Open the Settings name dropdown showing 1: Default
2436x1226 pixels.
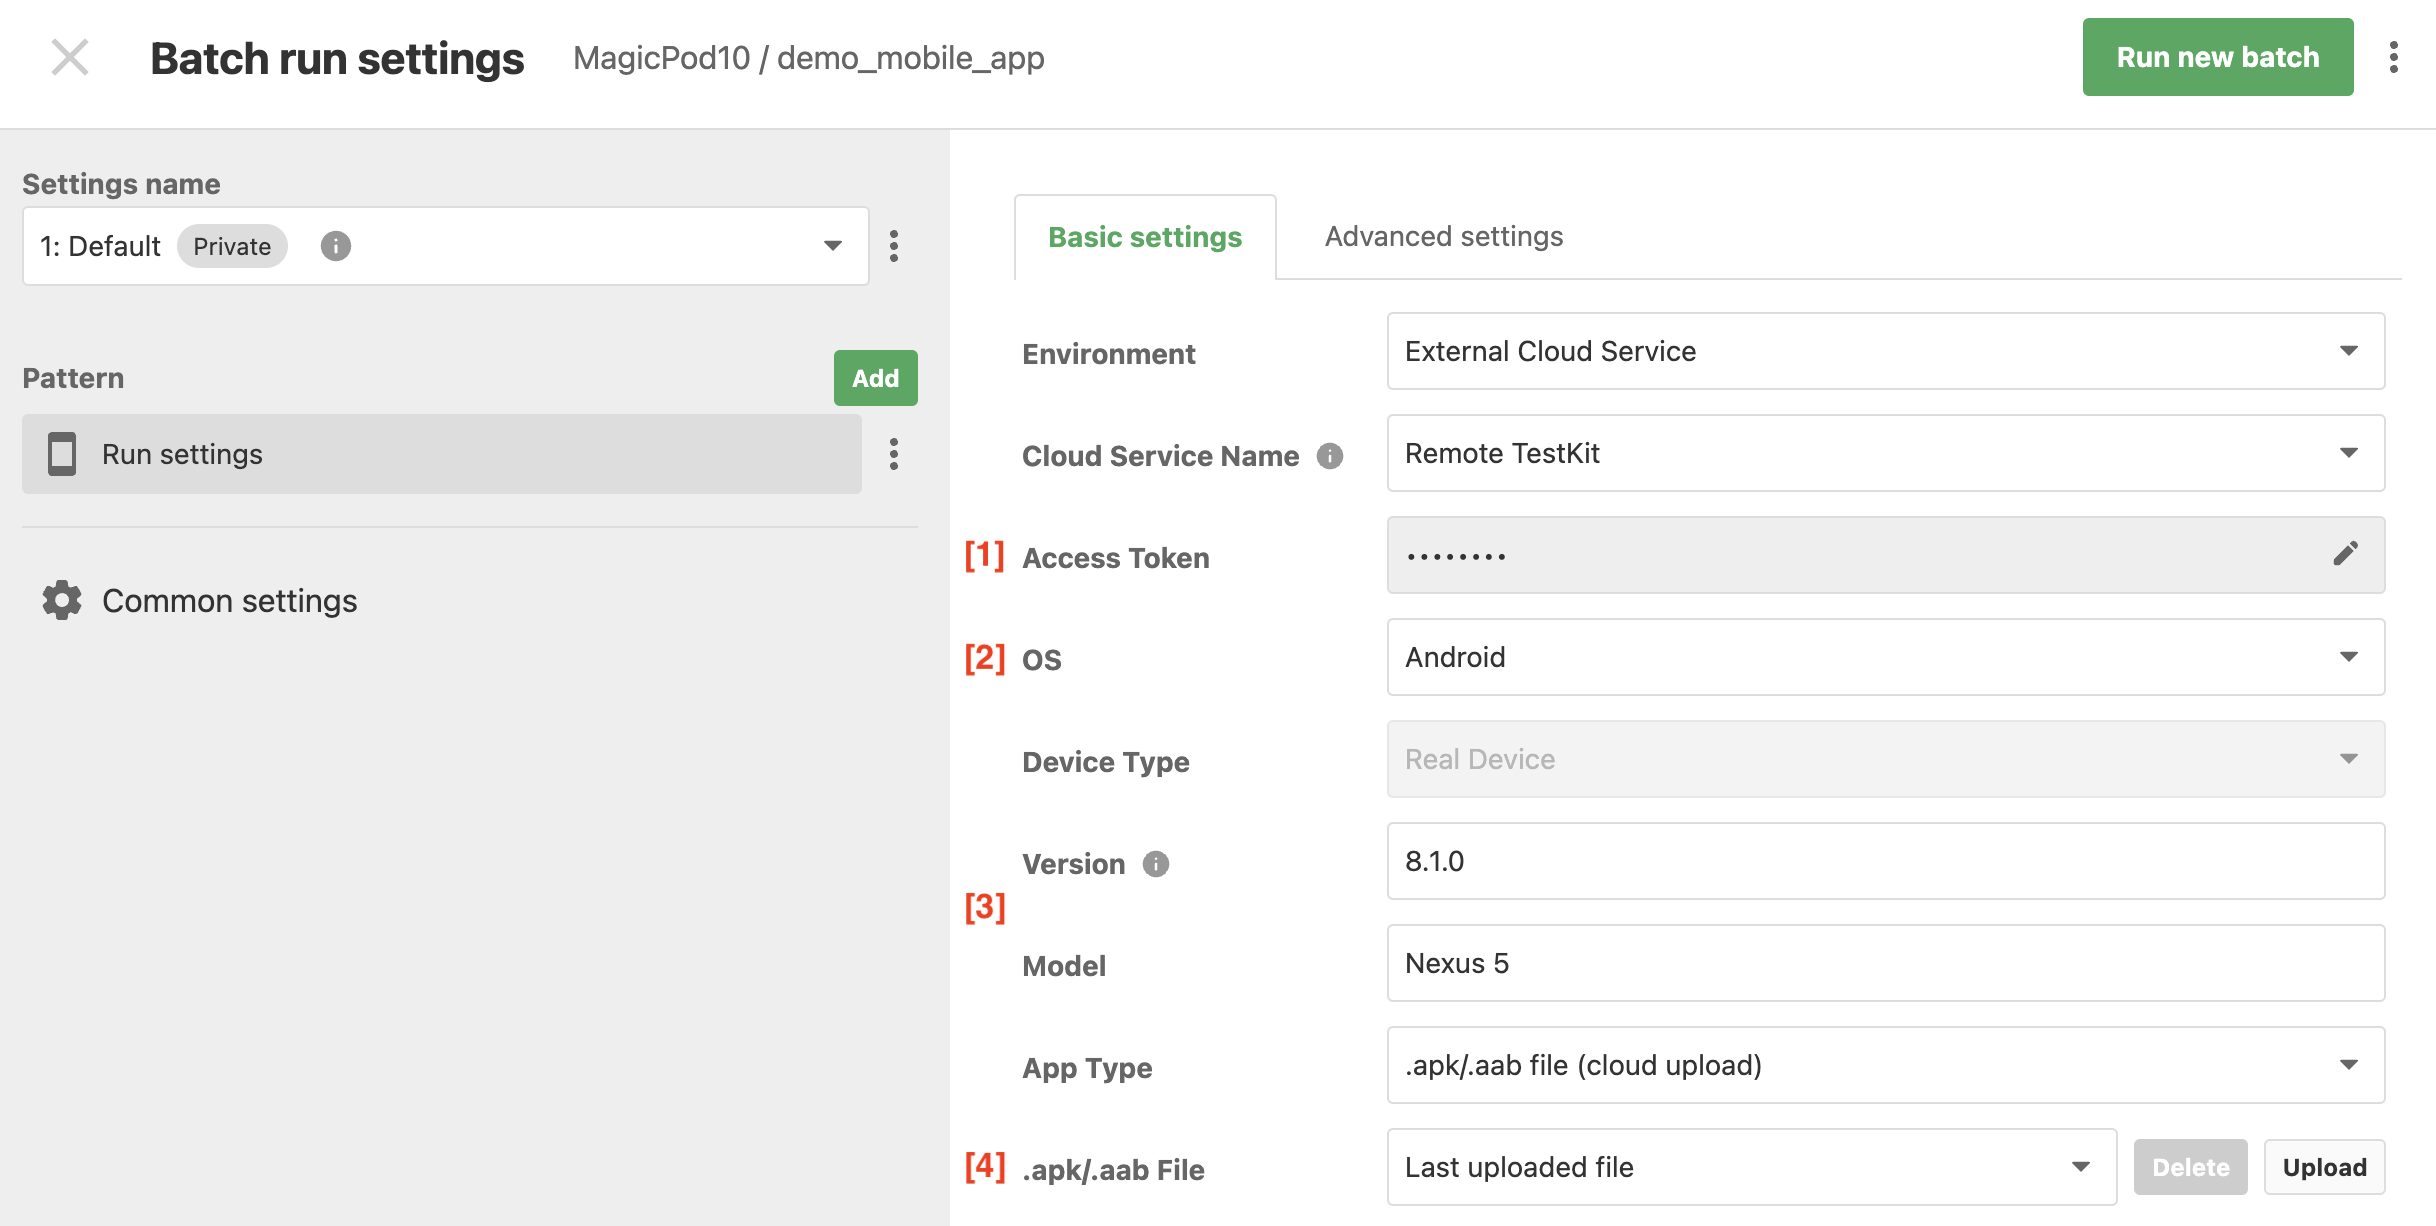[x=446, y=246]
